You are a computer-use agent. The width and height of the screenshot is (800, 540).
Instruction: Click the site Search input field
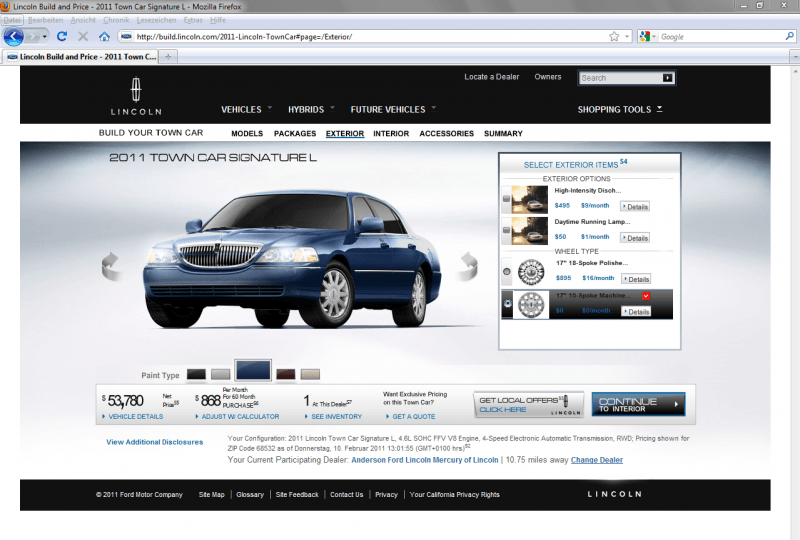[620, 78]
